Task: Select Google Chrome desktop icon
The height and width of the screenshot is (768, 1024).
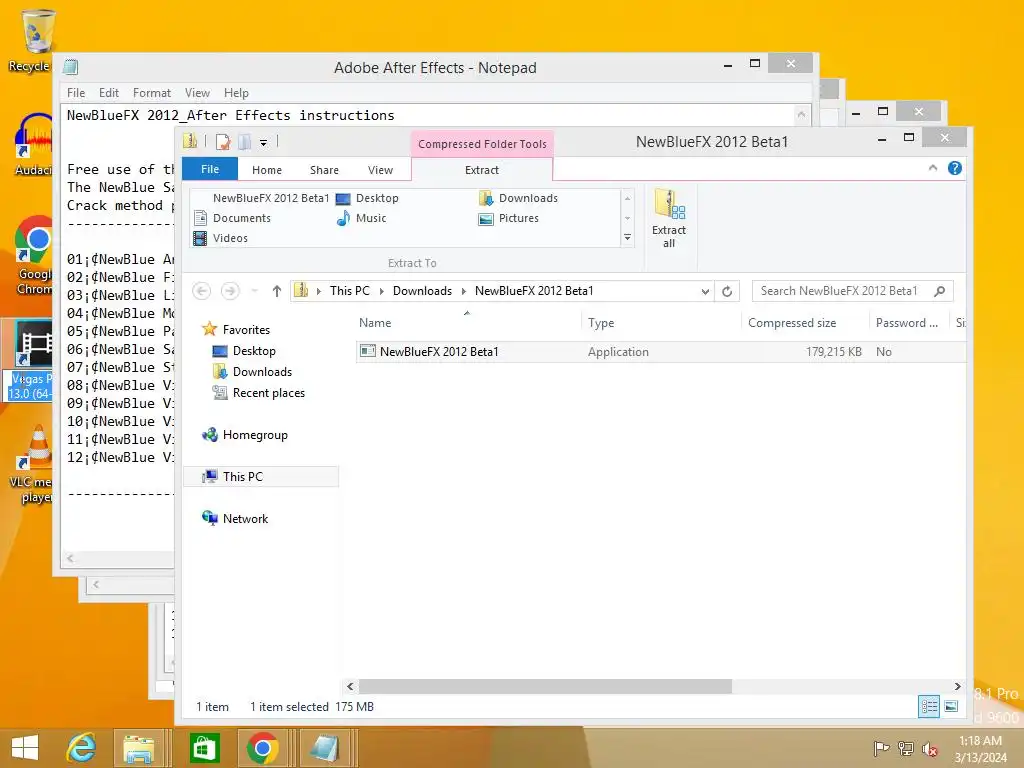Action: 33,256
